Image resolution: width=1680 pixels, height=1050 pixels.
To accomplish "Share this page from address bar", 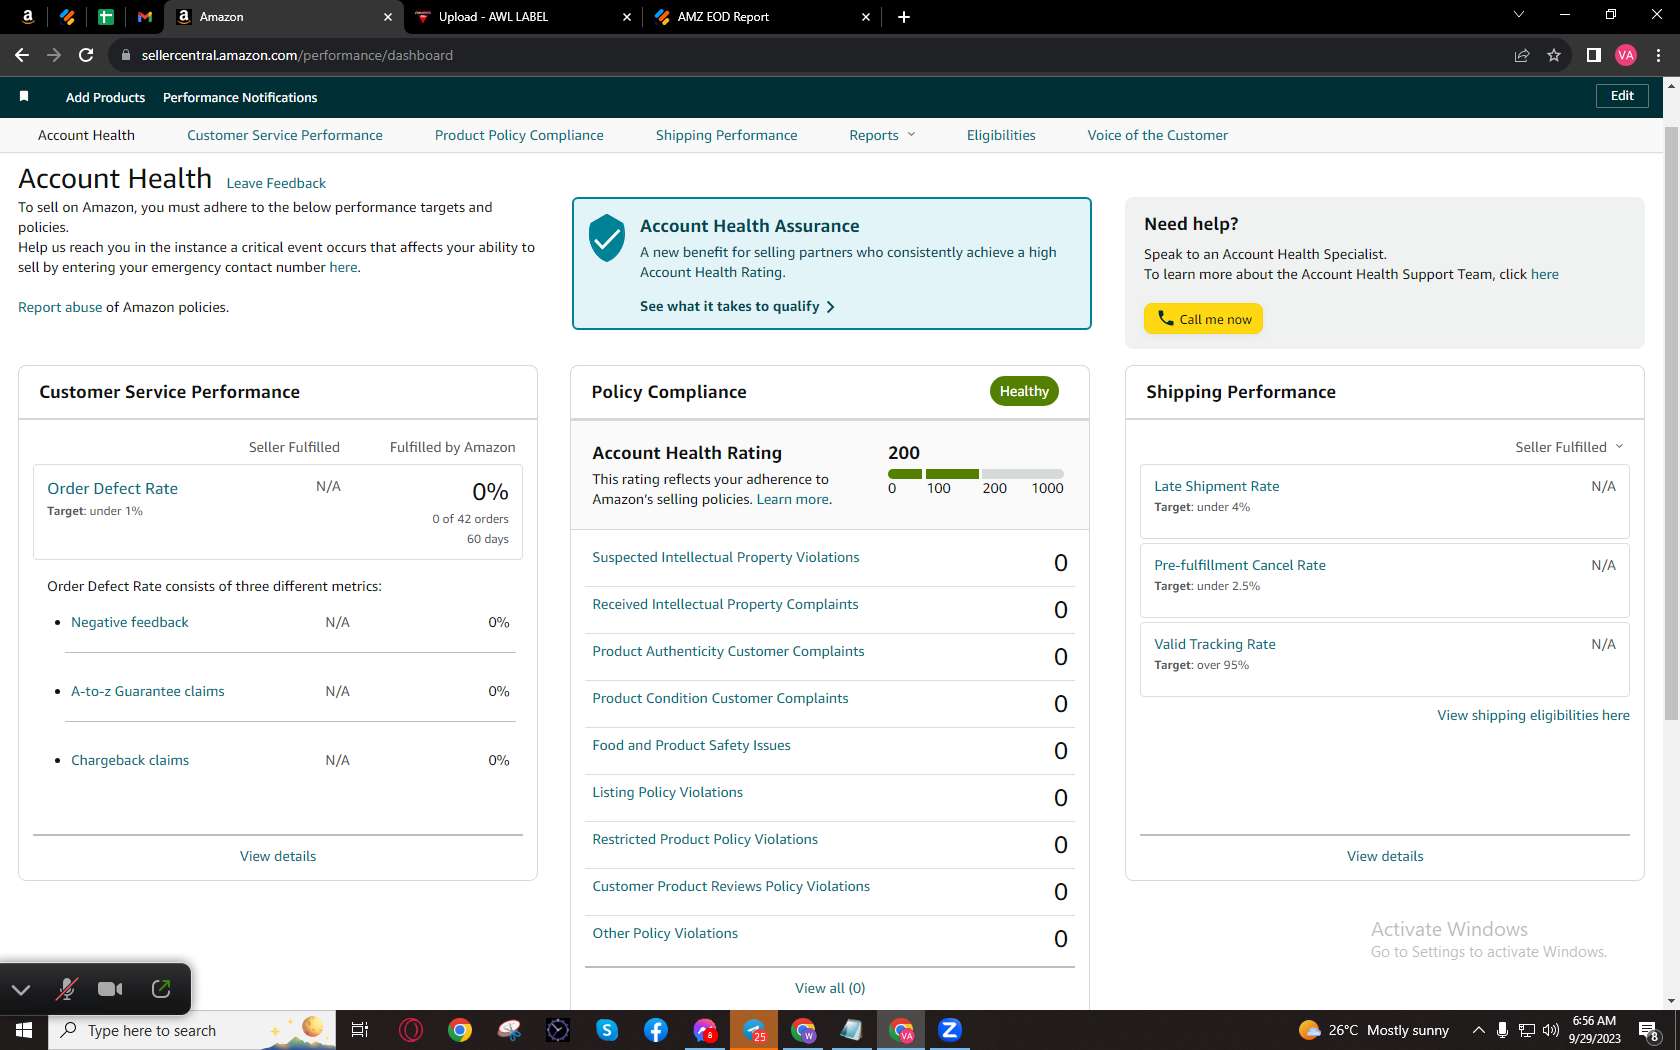I will 1522,55.
